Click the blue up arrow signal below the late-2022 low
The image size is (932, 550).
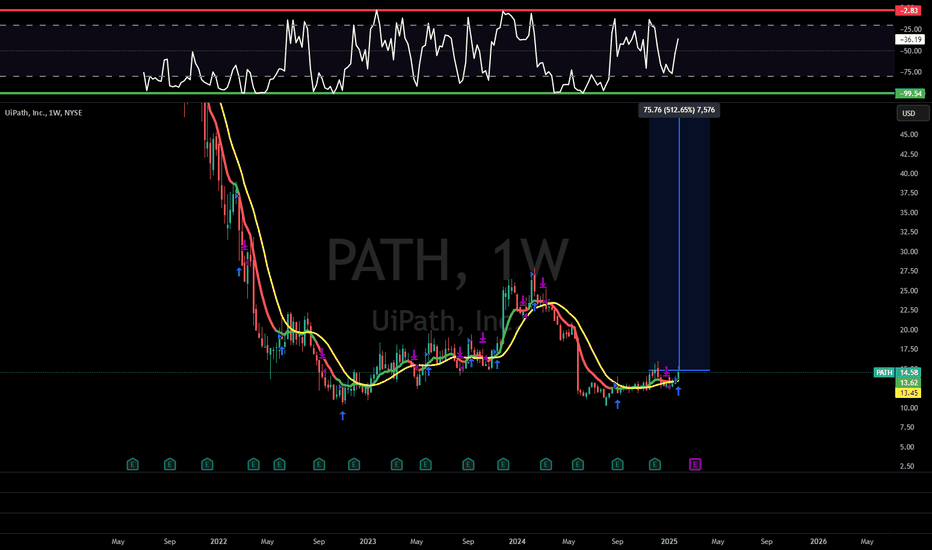coord(343,416)
